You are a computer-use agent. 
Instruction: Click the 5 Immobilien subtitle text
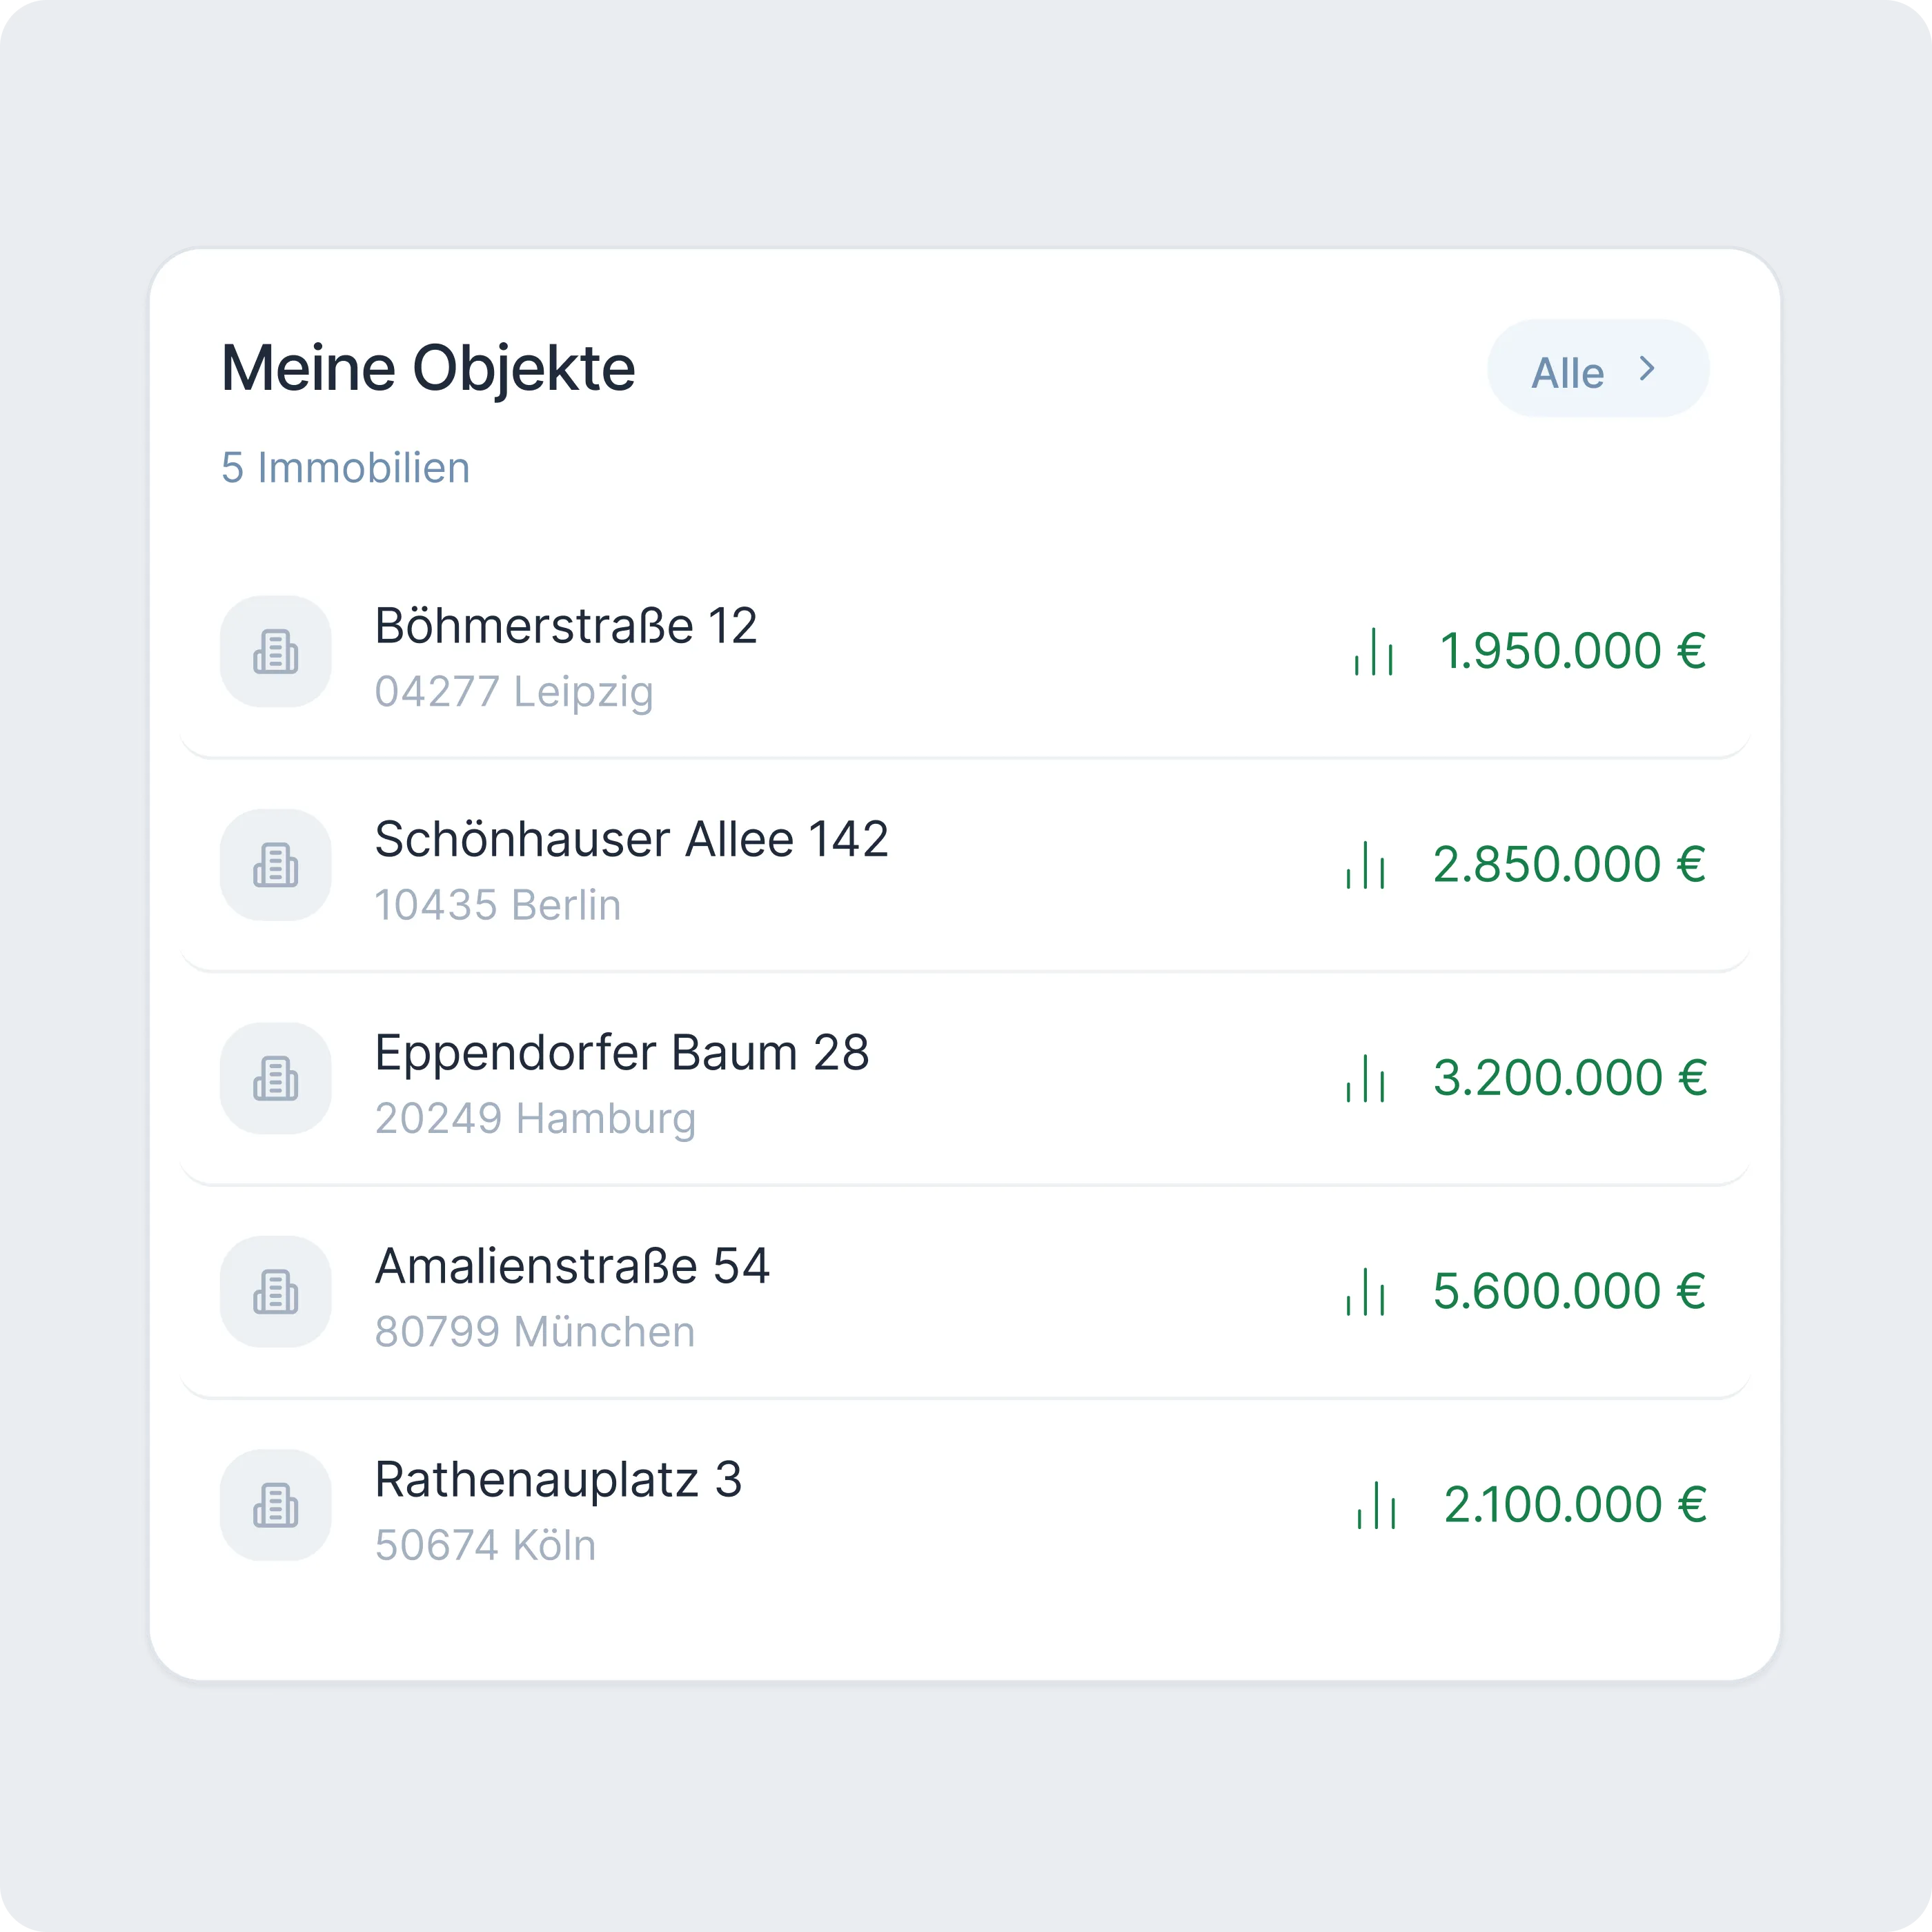345,468
